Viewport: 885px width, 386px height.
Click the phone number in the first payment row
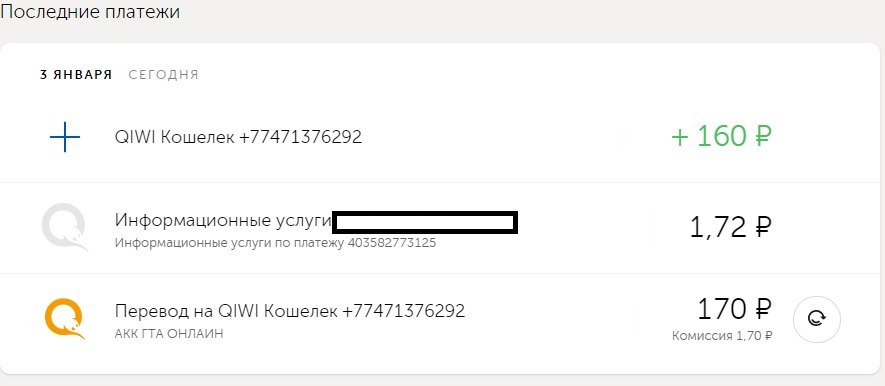300,137
